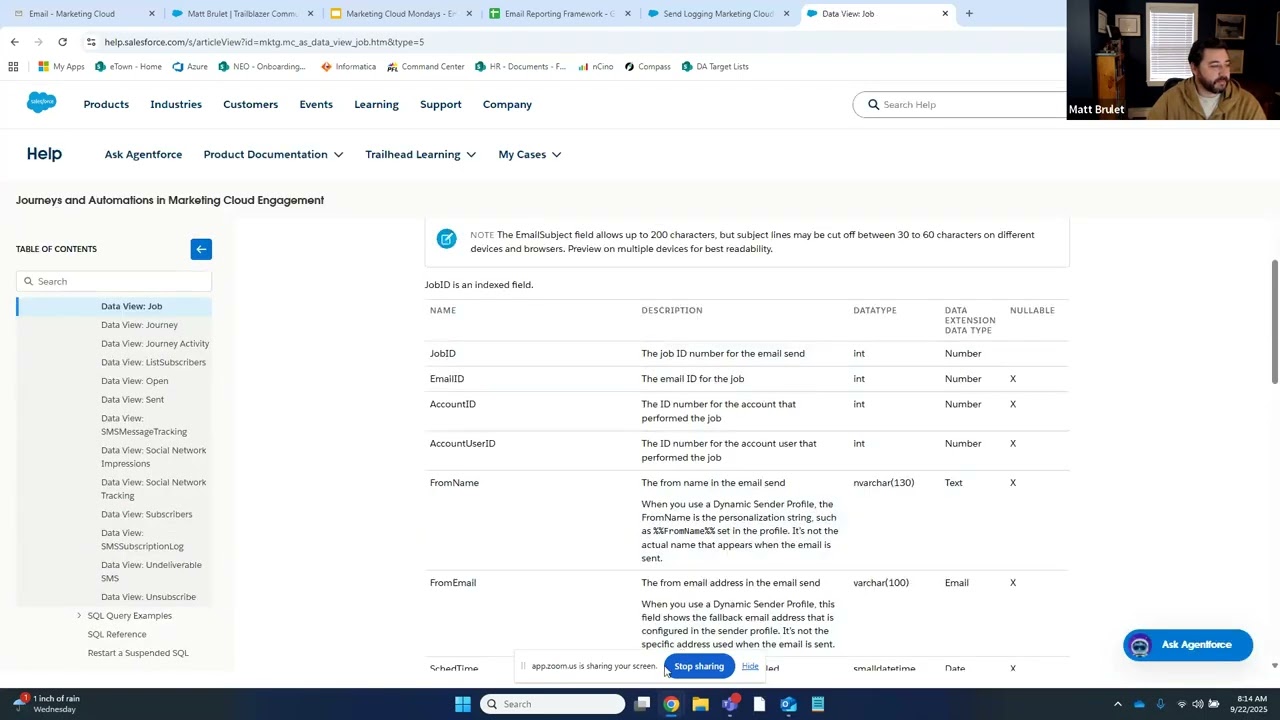Open File Explorer from the taskbar
Viewport: 1280px width, 720px height.
(700, 704)
